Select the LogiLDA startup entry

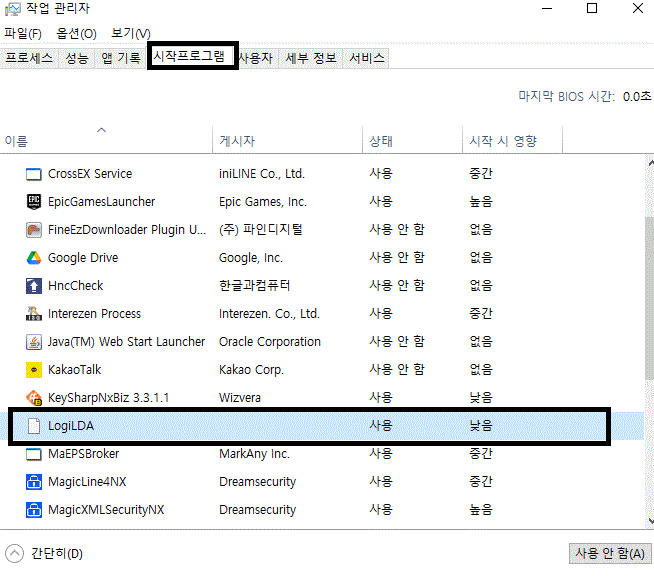[x=309, y=426]
